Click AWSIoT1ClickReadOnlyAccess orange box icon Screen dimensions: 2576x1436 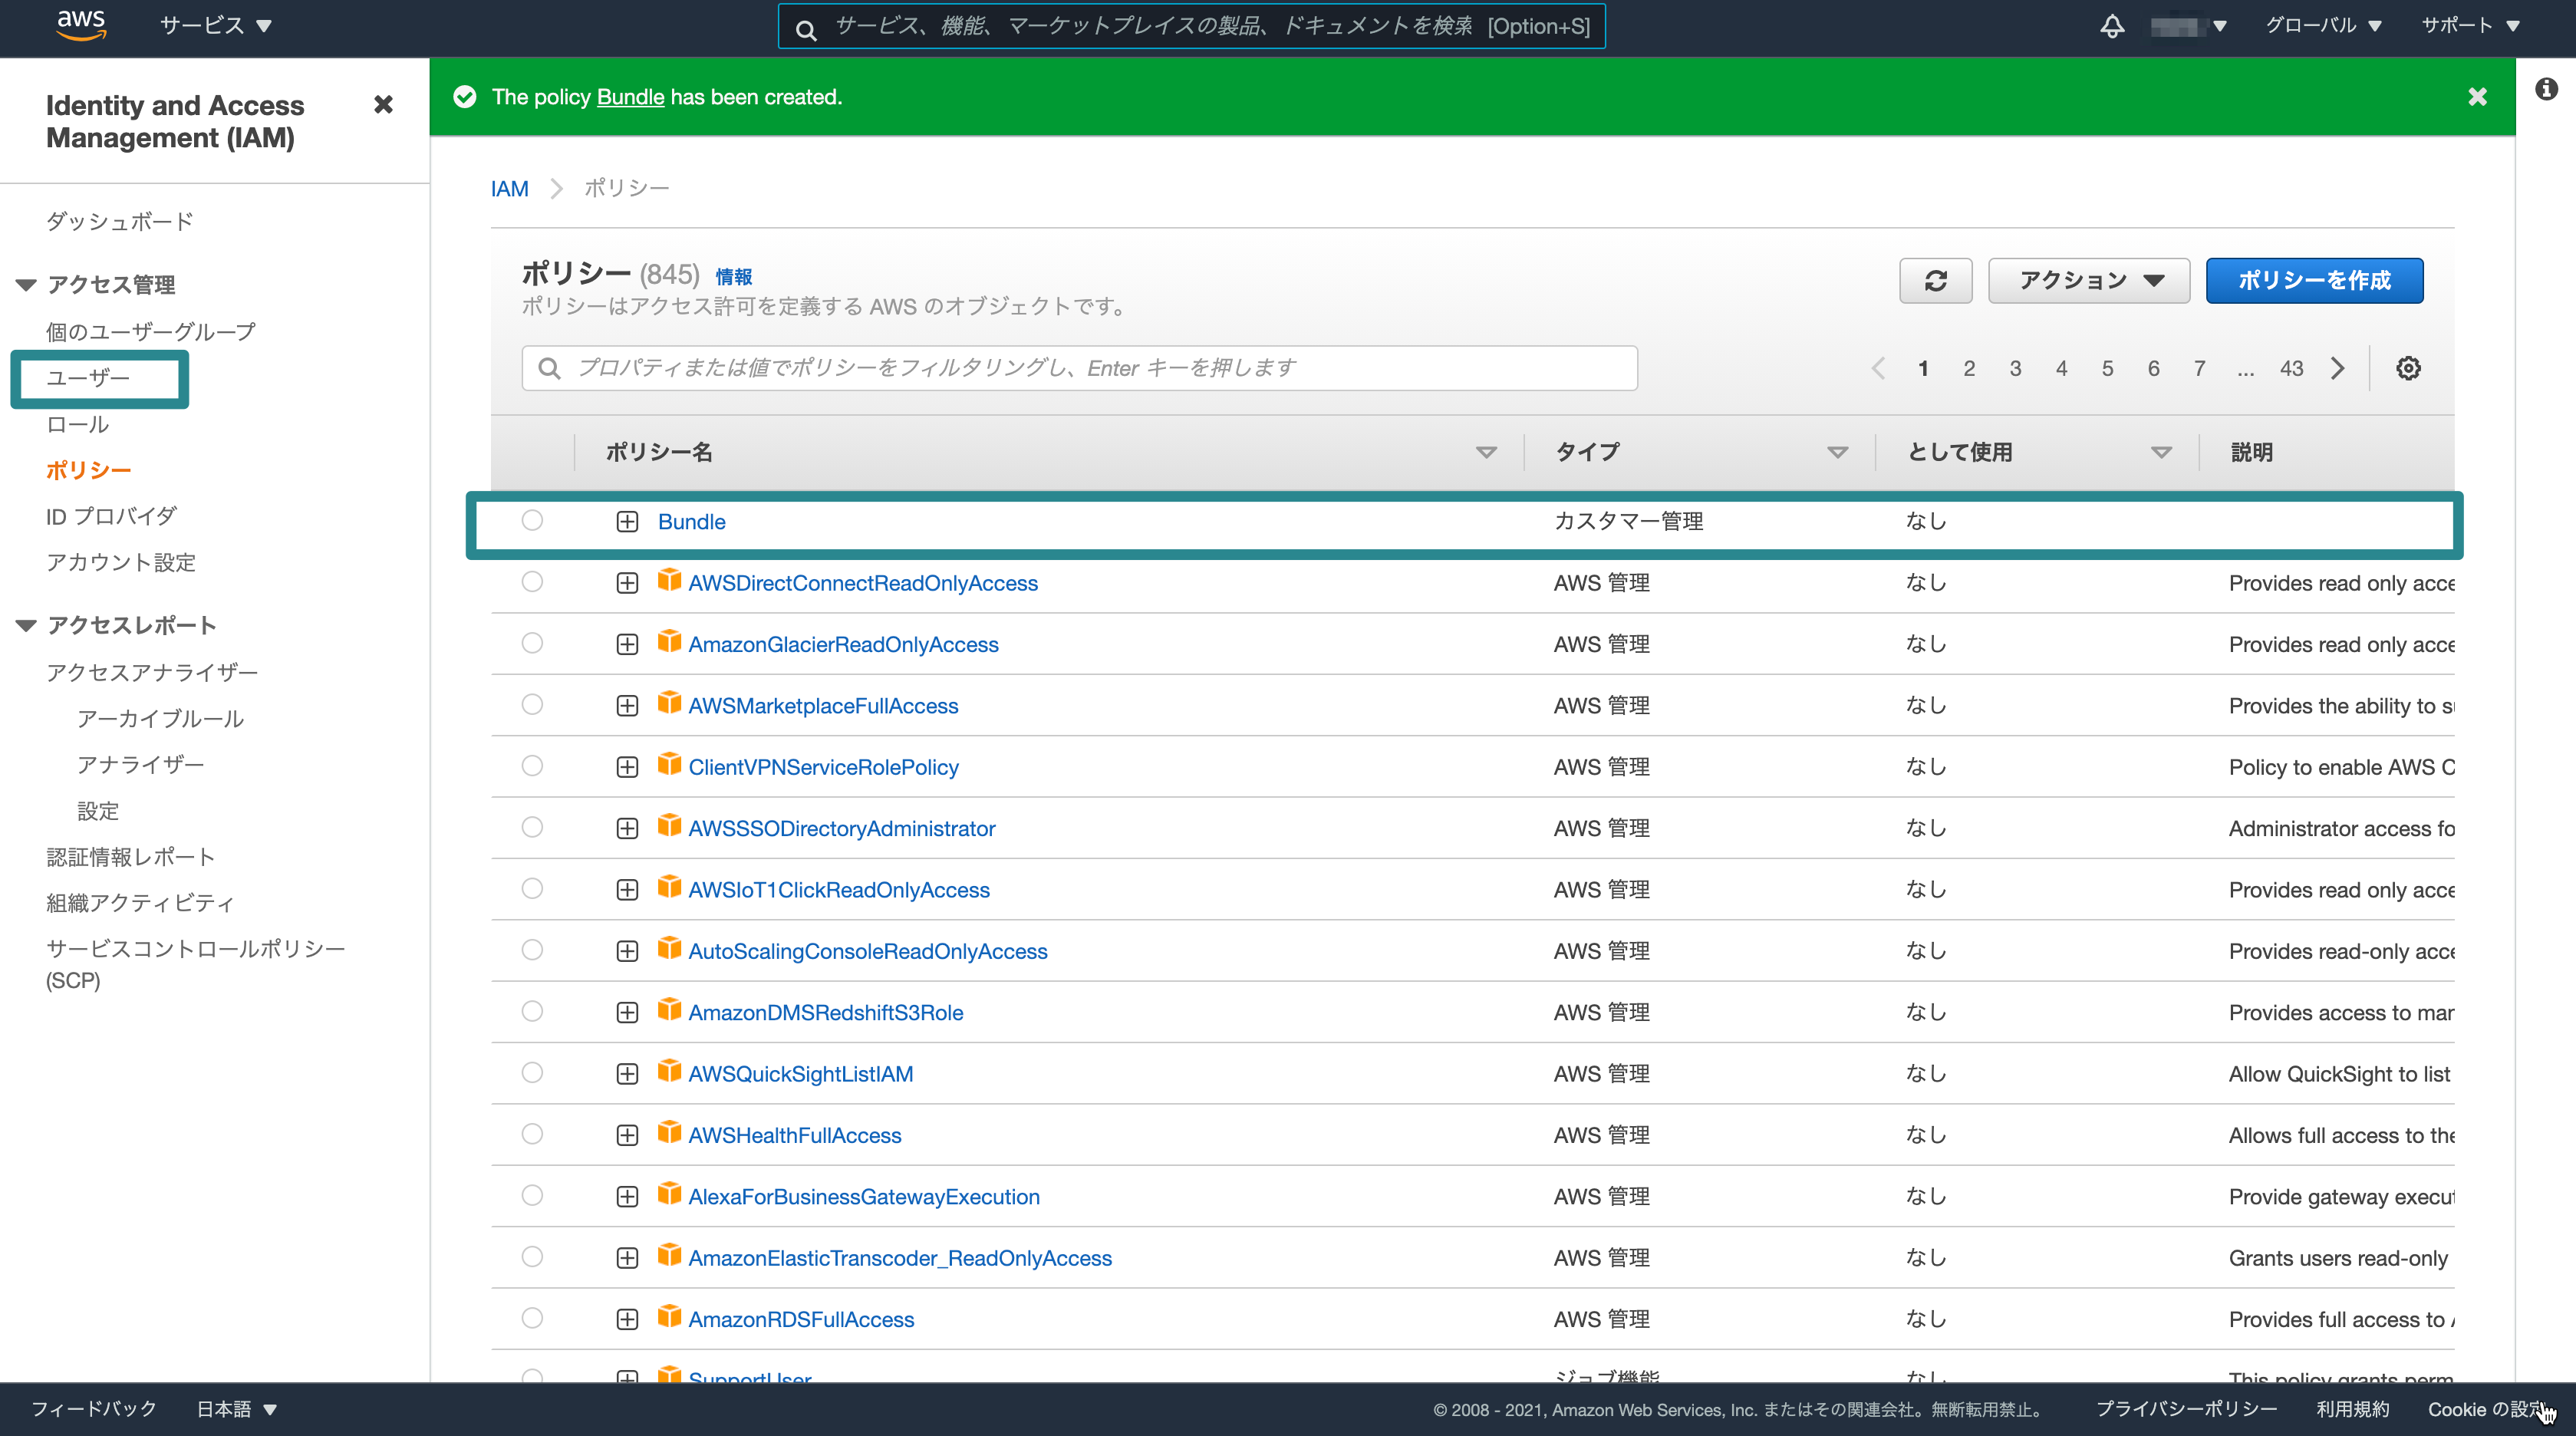[669, 887]
